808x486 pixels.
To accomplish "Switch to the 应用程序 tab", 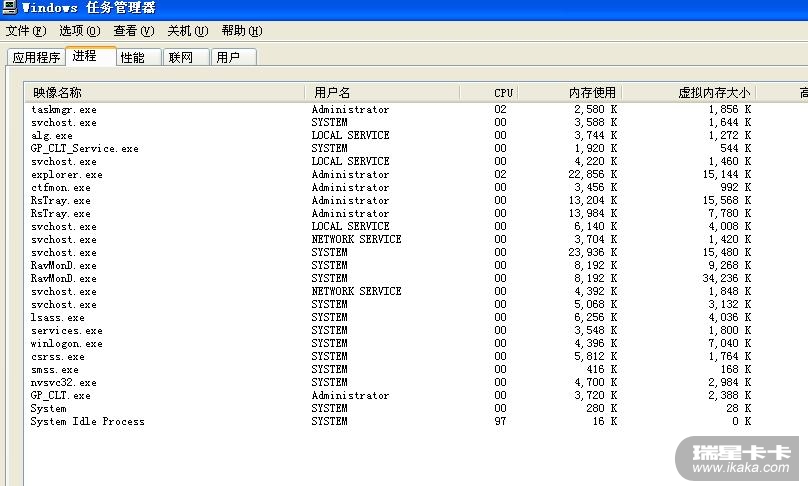I will point(36,57).
